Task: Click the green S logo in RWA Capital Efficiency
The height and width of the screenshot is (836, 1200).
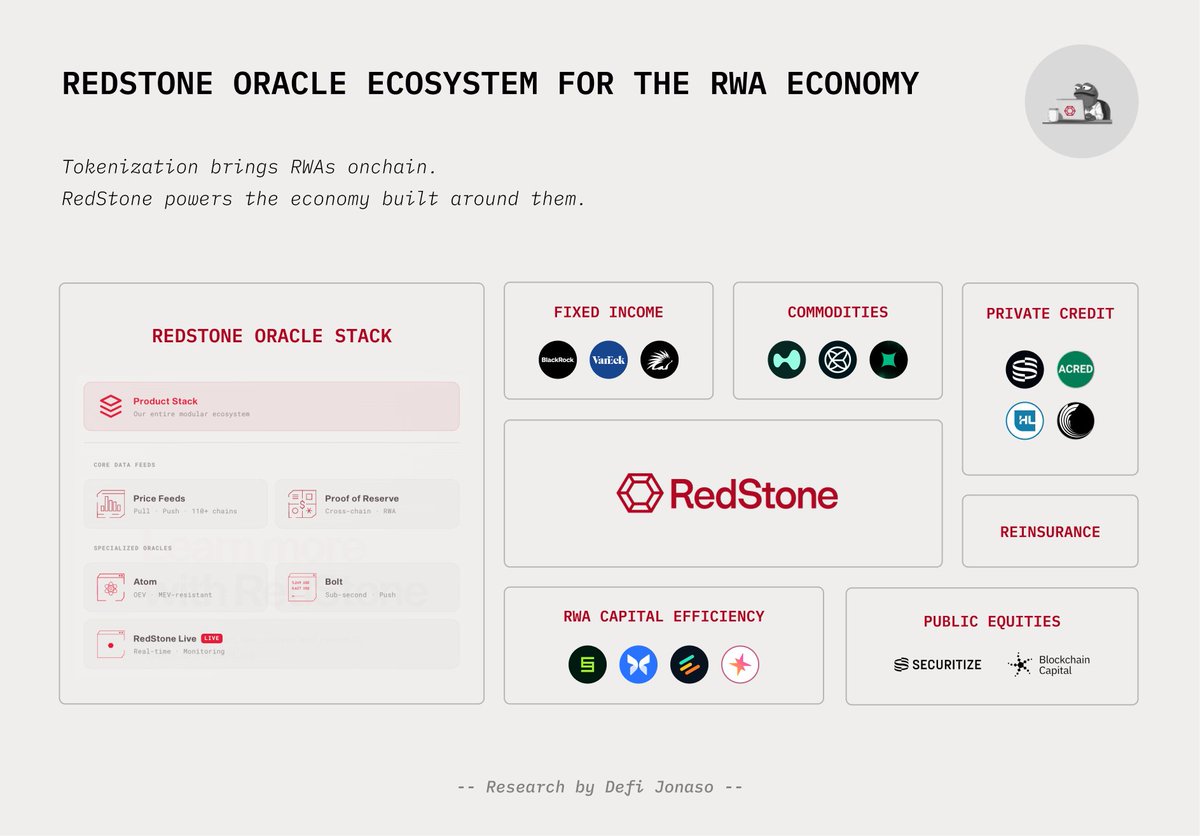Action: (x=588, y=664)
